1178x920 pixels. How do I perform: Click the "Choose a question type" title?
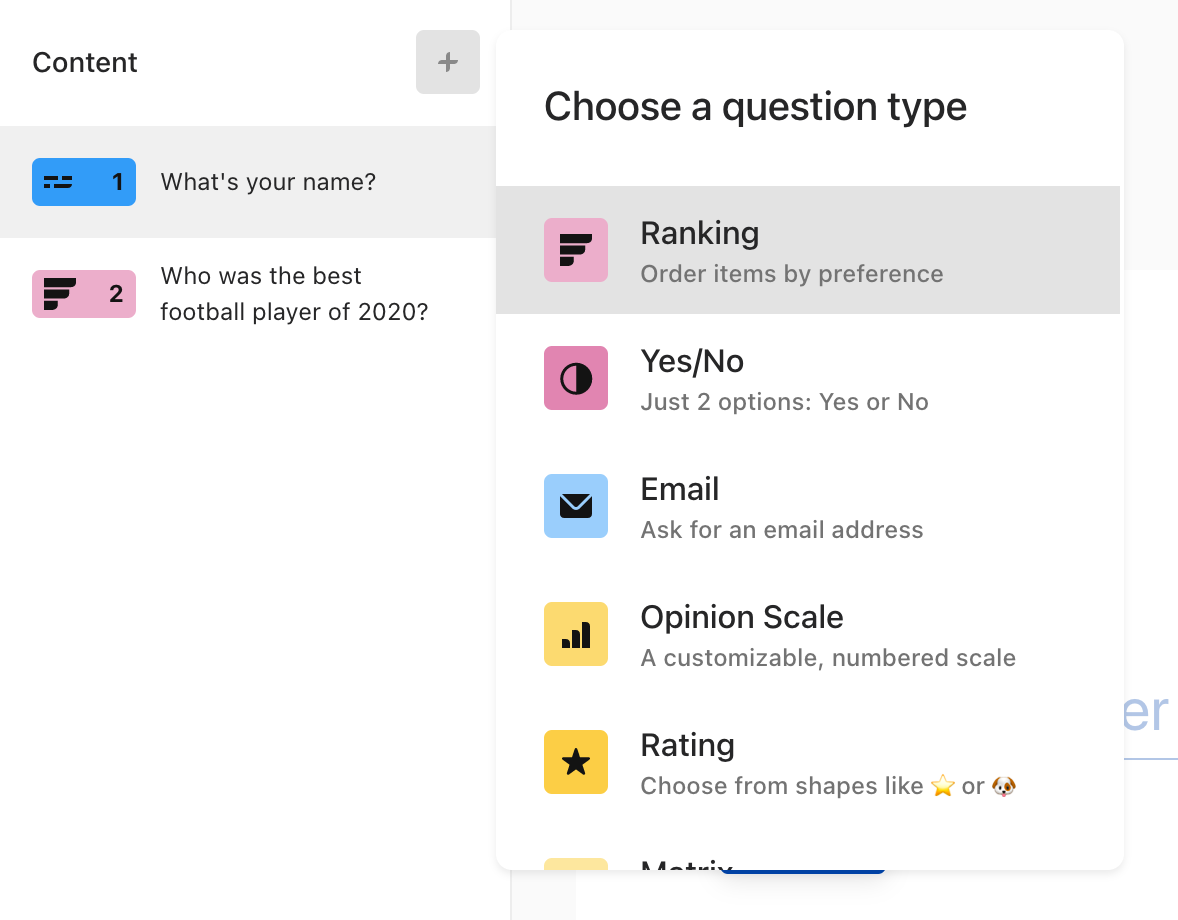coord(755,107)
